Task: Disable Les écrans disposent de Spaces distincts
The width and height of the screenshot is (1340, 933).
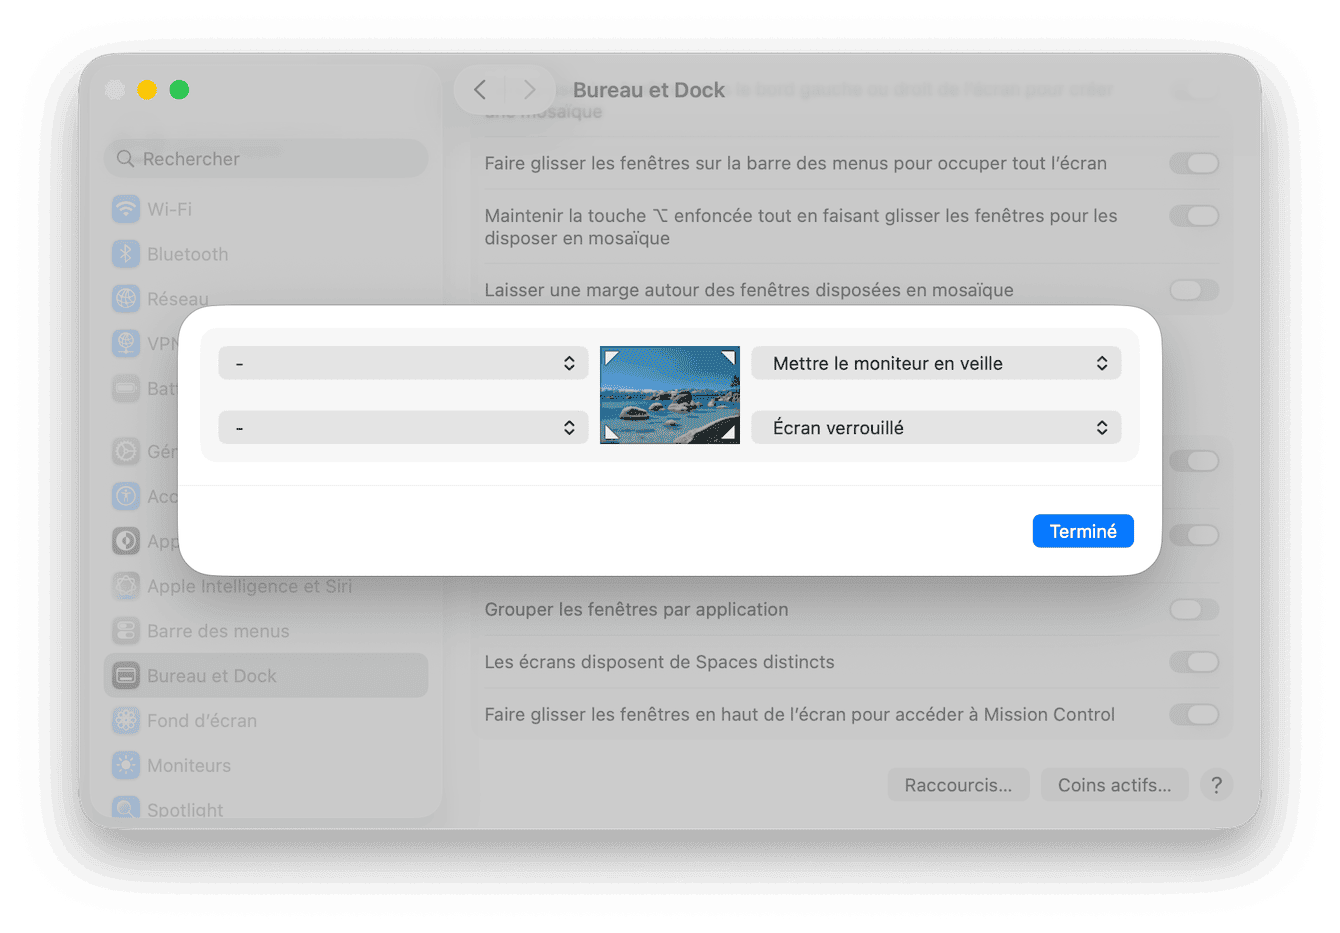Action: click(1194, 662)
